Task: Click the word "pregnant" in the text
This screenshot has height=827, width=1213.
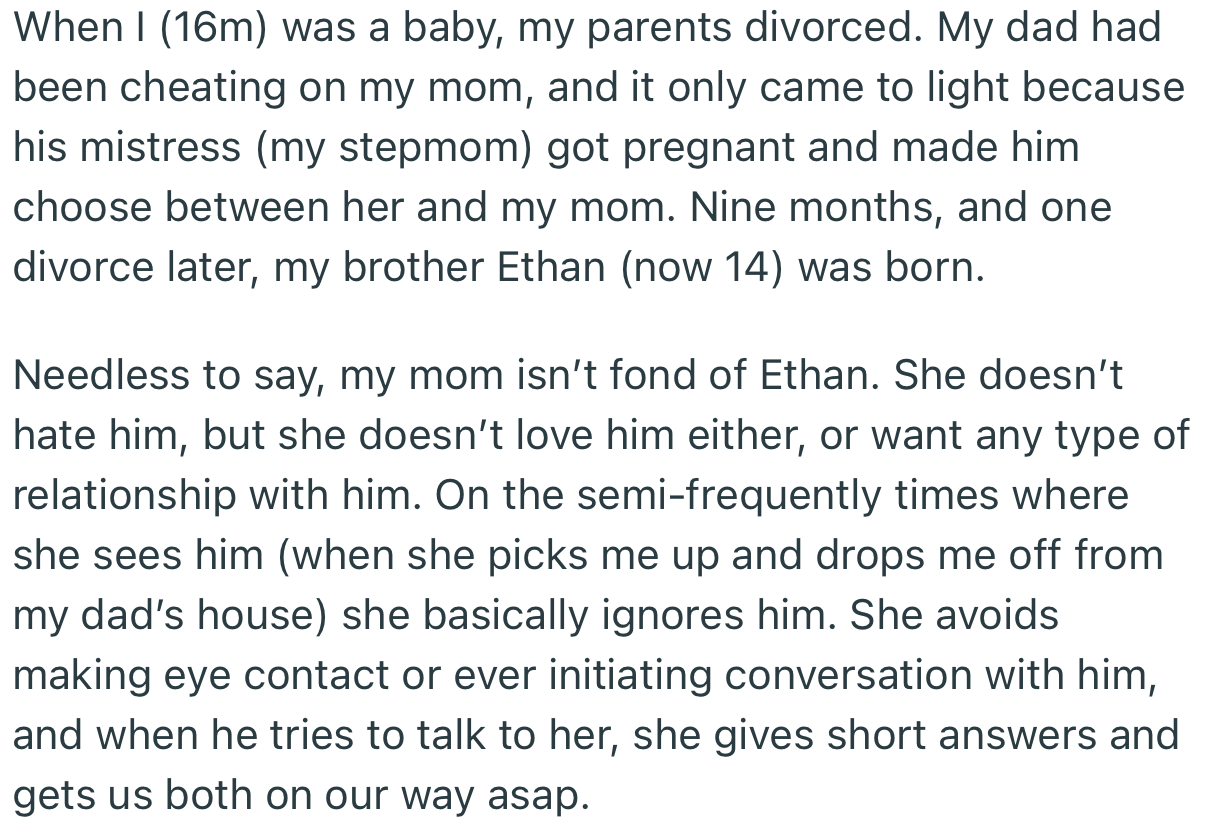Action: [712, 148]
